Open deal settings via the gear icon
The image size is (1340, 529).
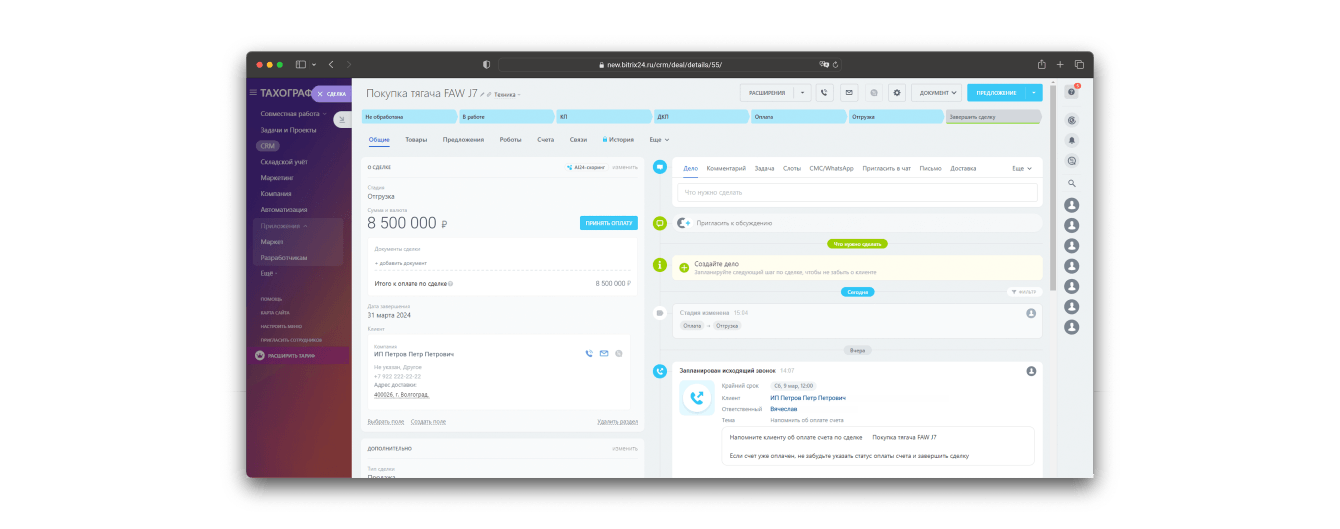pyautogui.click(x=897, y=93)
